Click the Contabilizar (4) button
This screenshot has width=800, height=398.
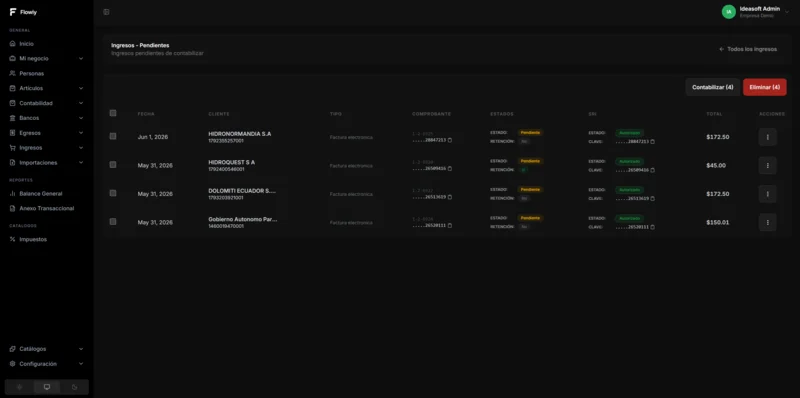click(x=713, y=87)
